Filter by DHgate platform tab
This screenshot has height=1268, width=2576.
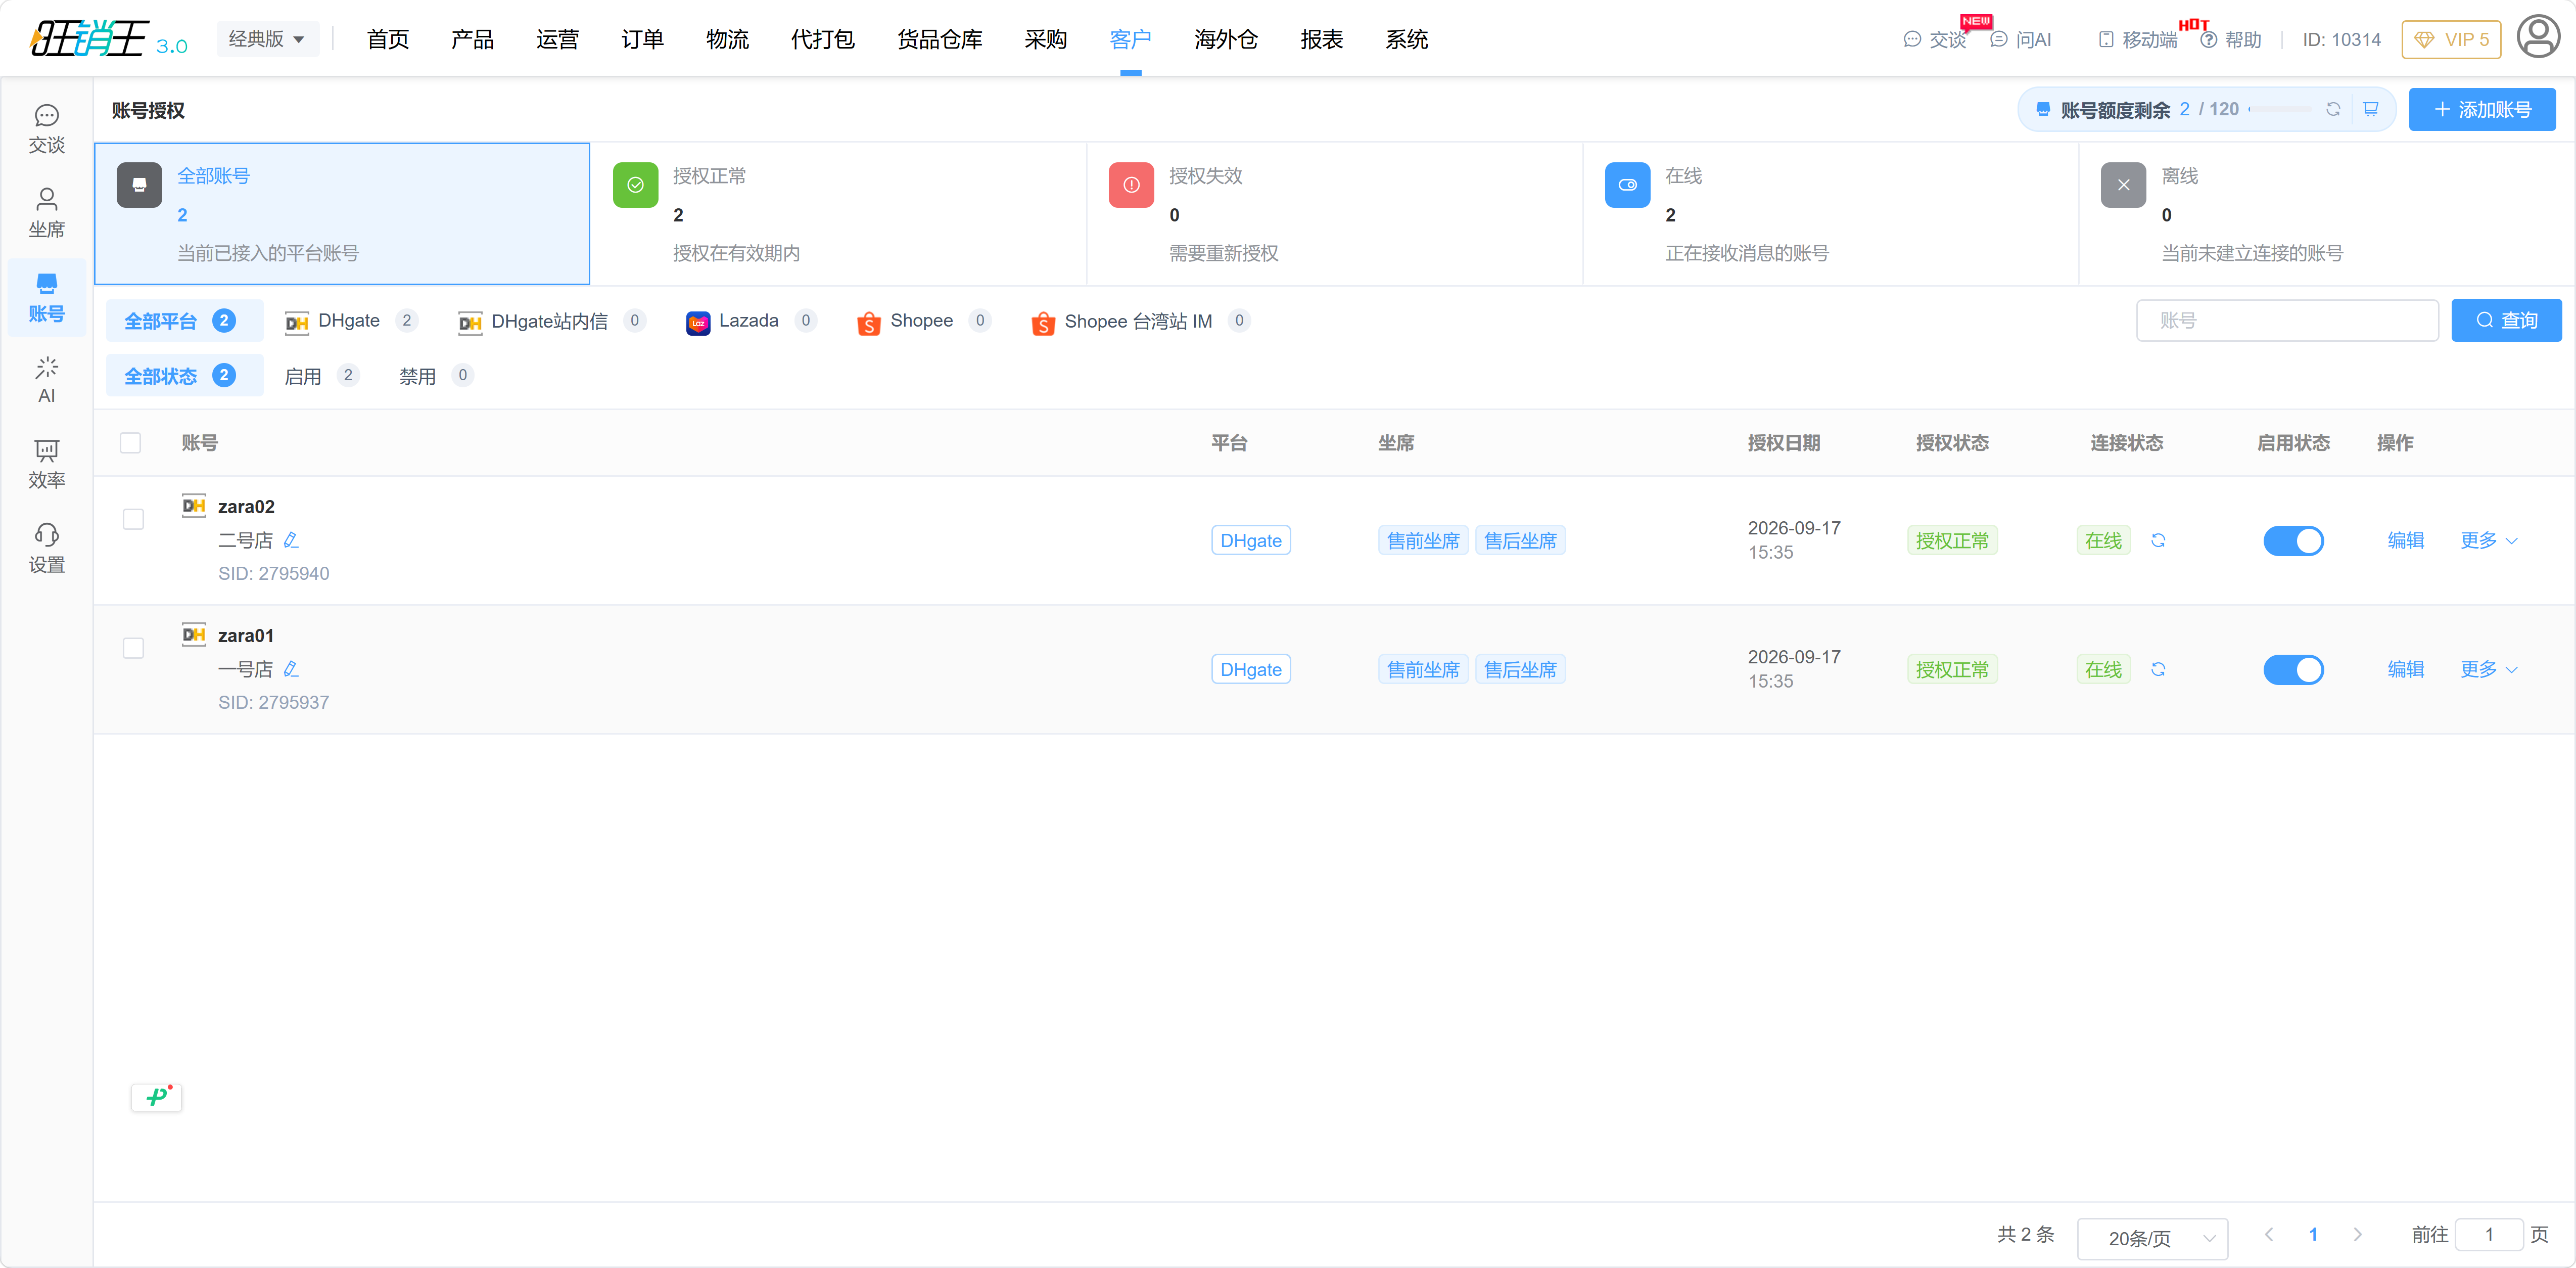[x=350, y=321]
